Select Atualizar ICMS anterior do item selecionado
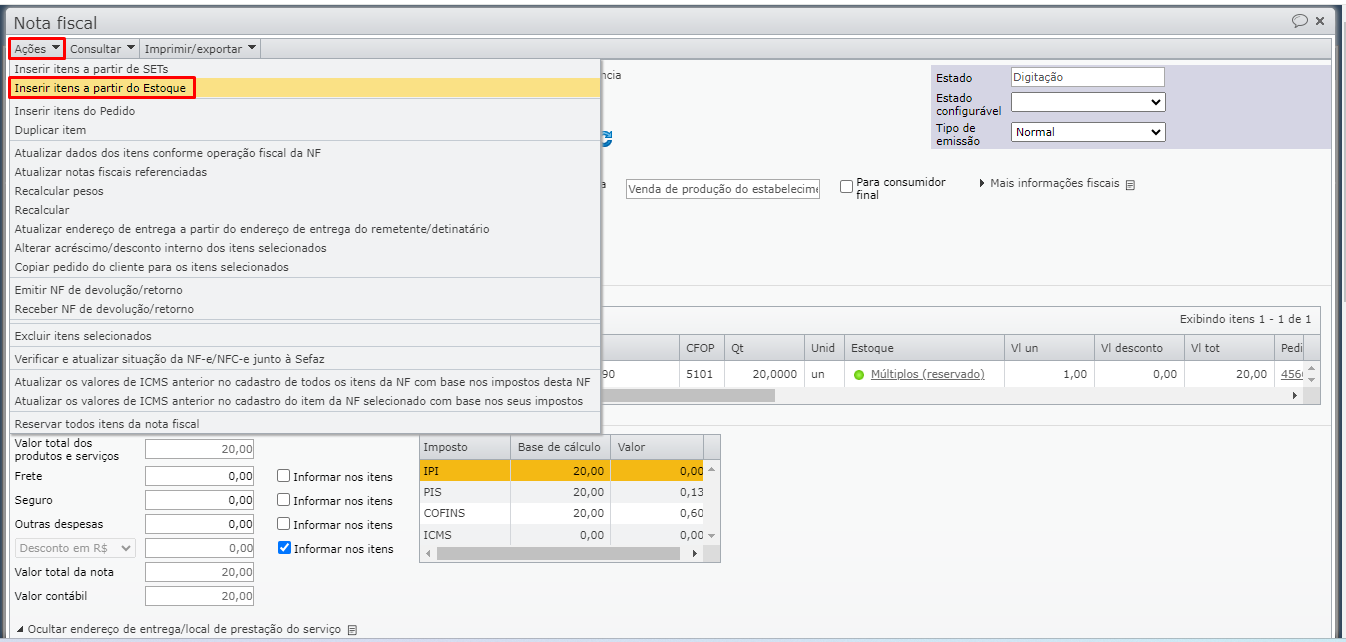 [305, 401]
